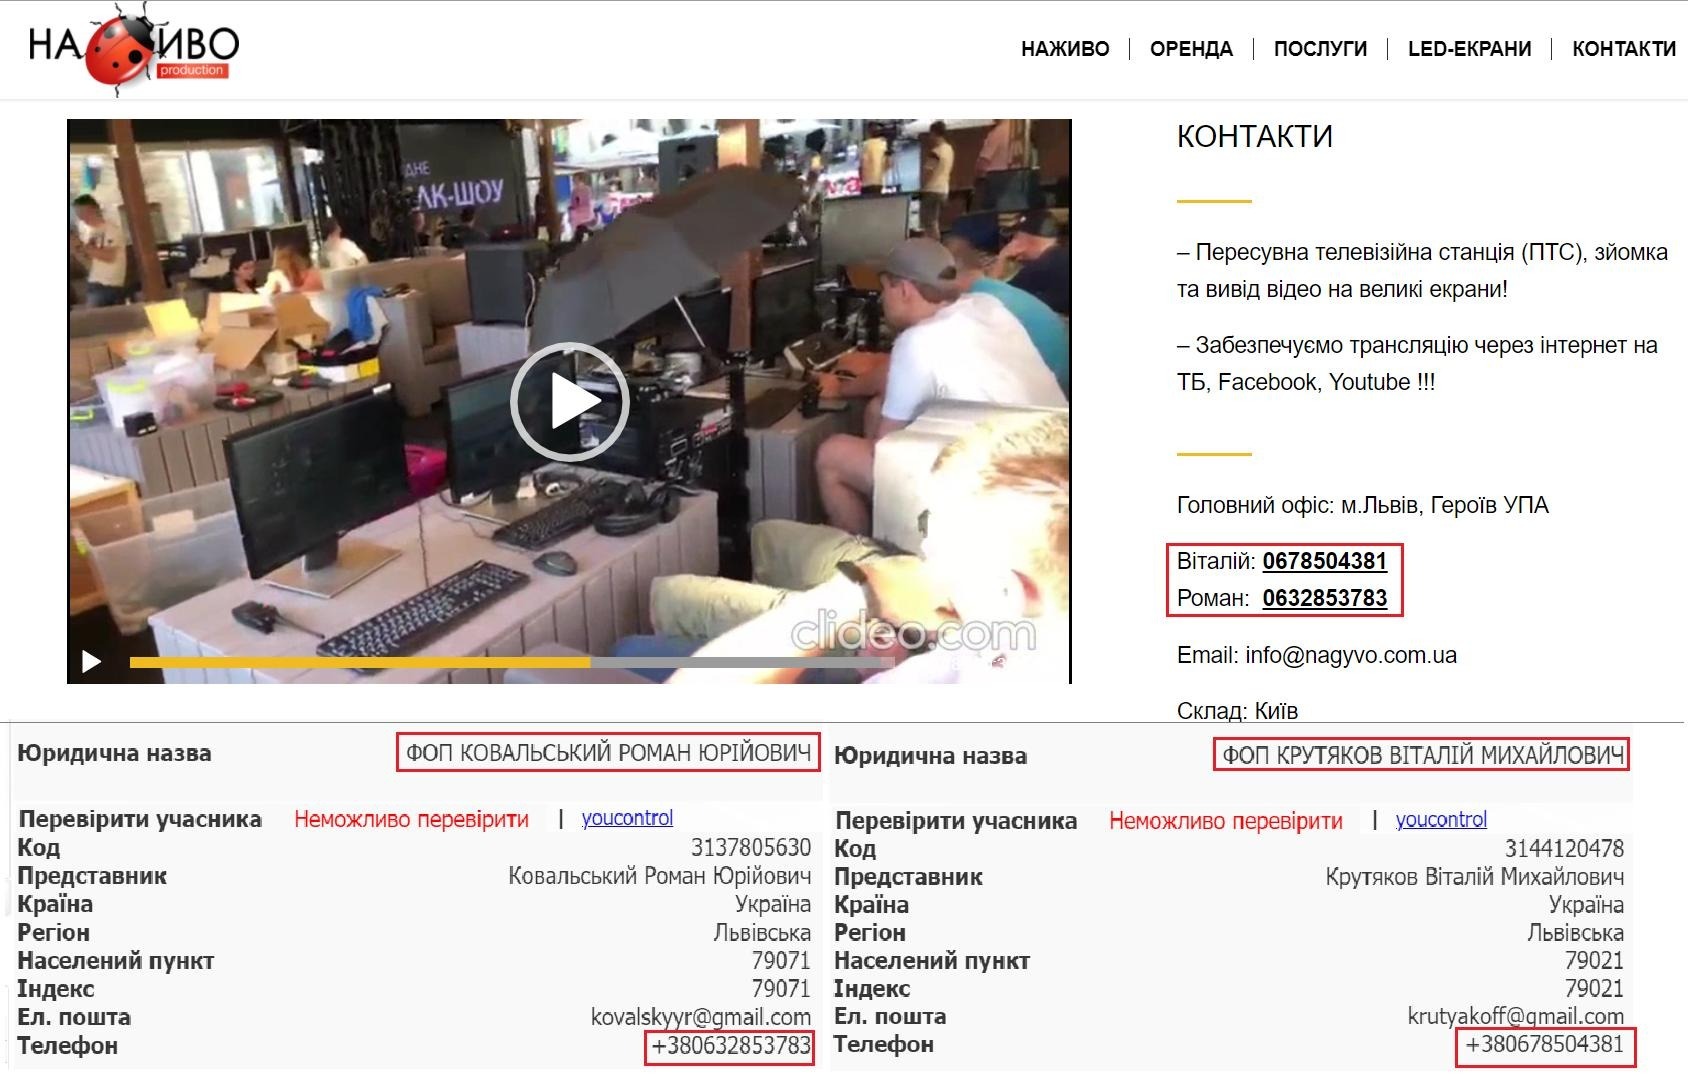Call Віталій's number 0678504381

pyautogui.click(x=1324, y=561)
